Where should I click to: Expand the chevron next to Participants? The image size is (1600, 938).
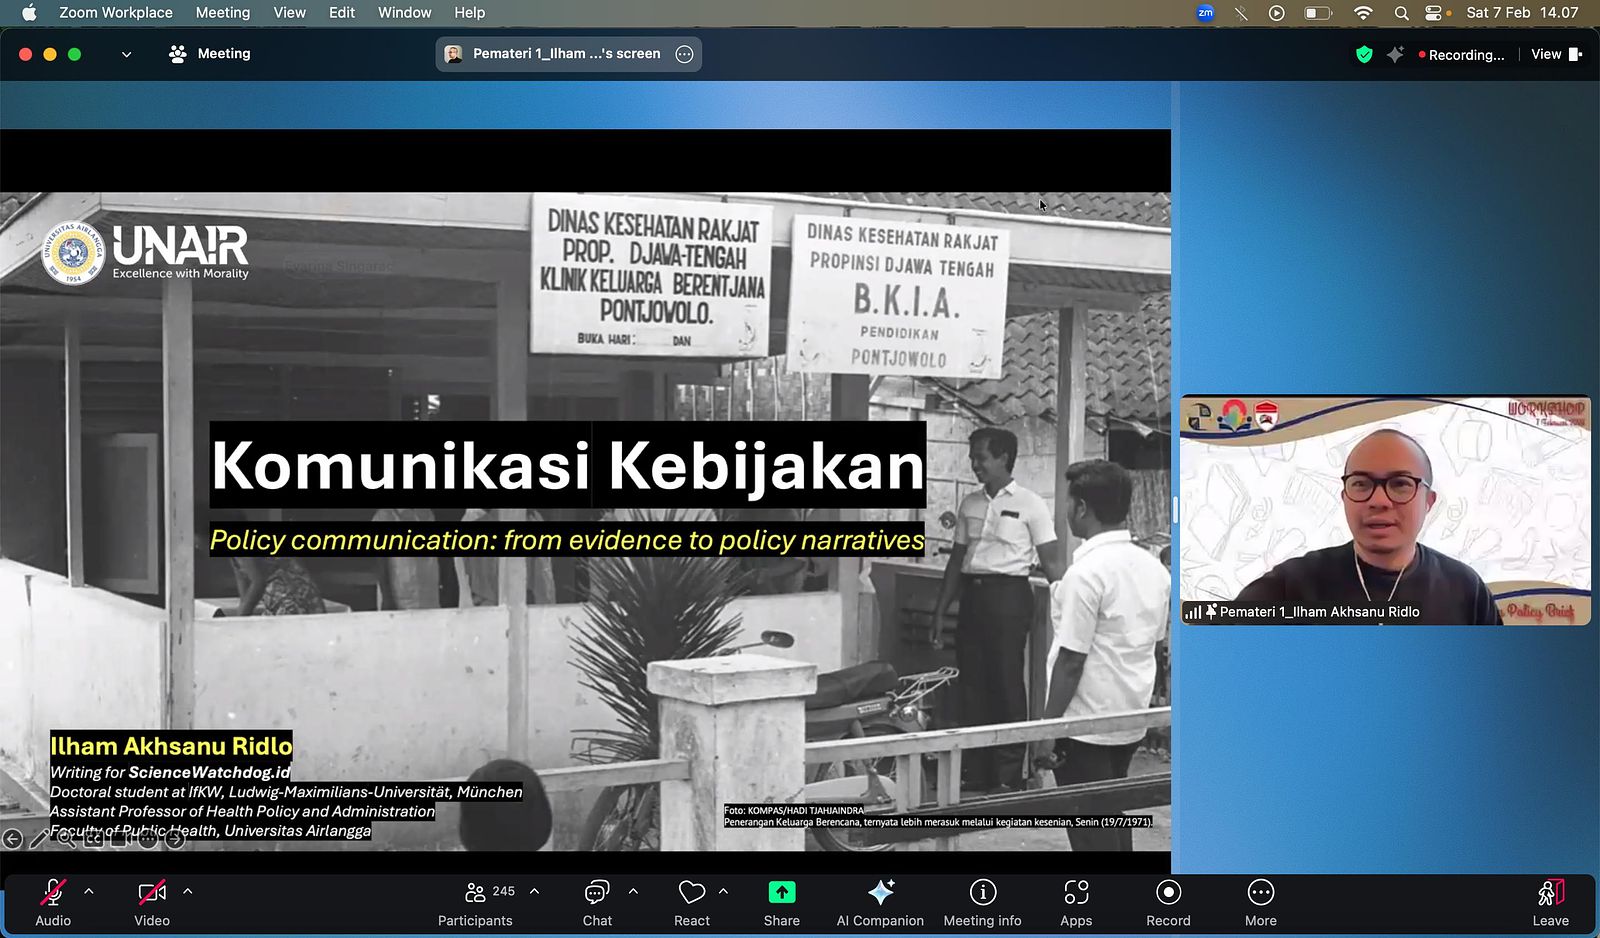pyautogui.click(x=534, y=891)
